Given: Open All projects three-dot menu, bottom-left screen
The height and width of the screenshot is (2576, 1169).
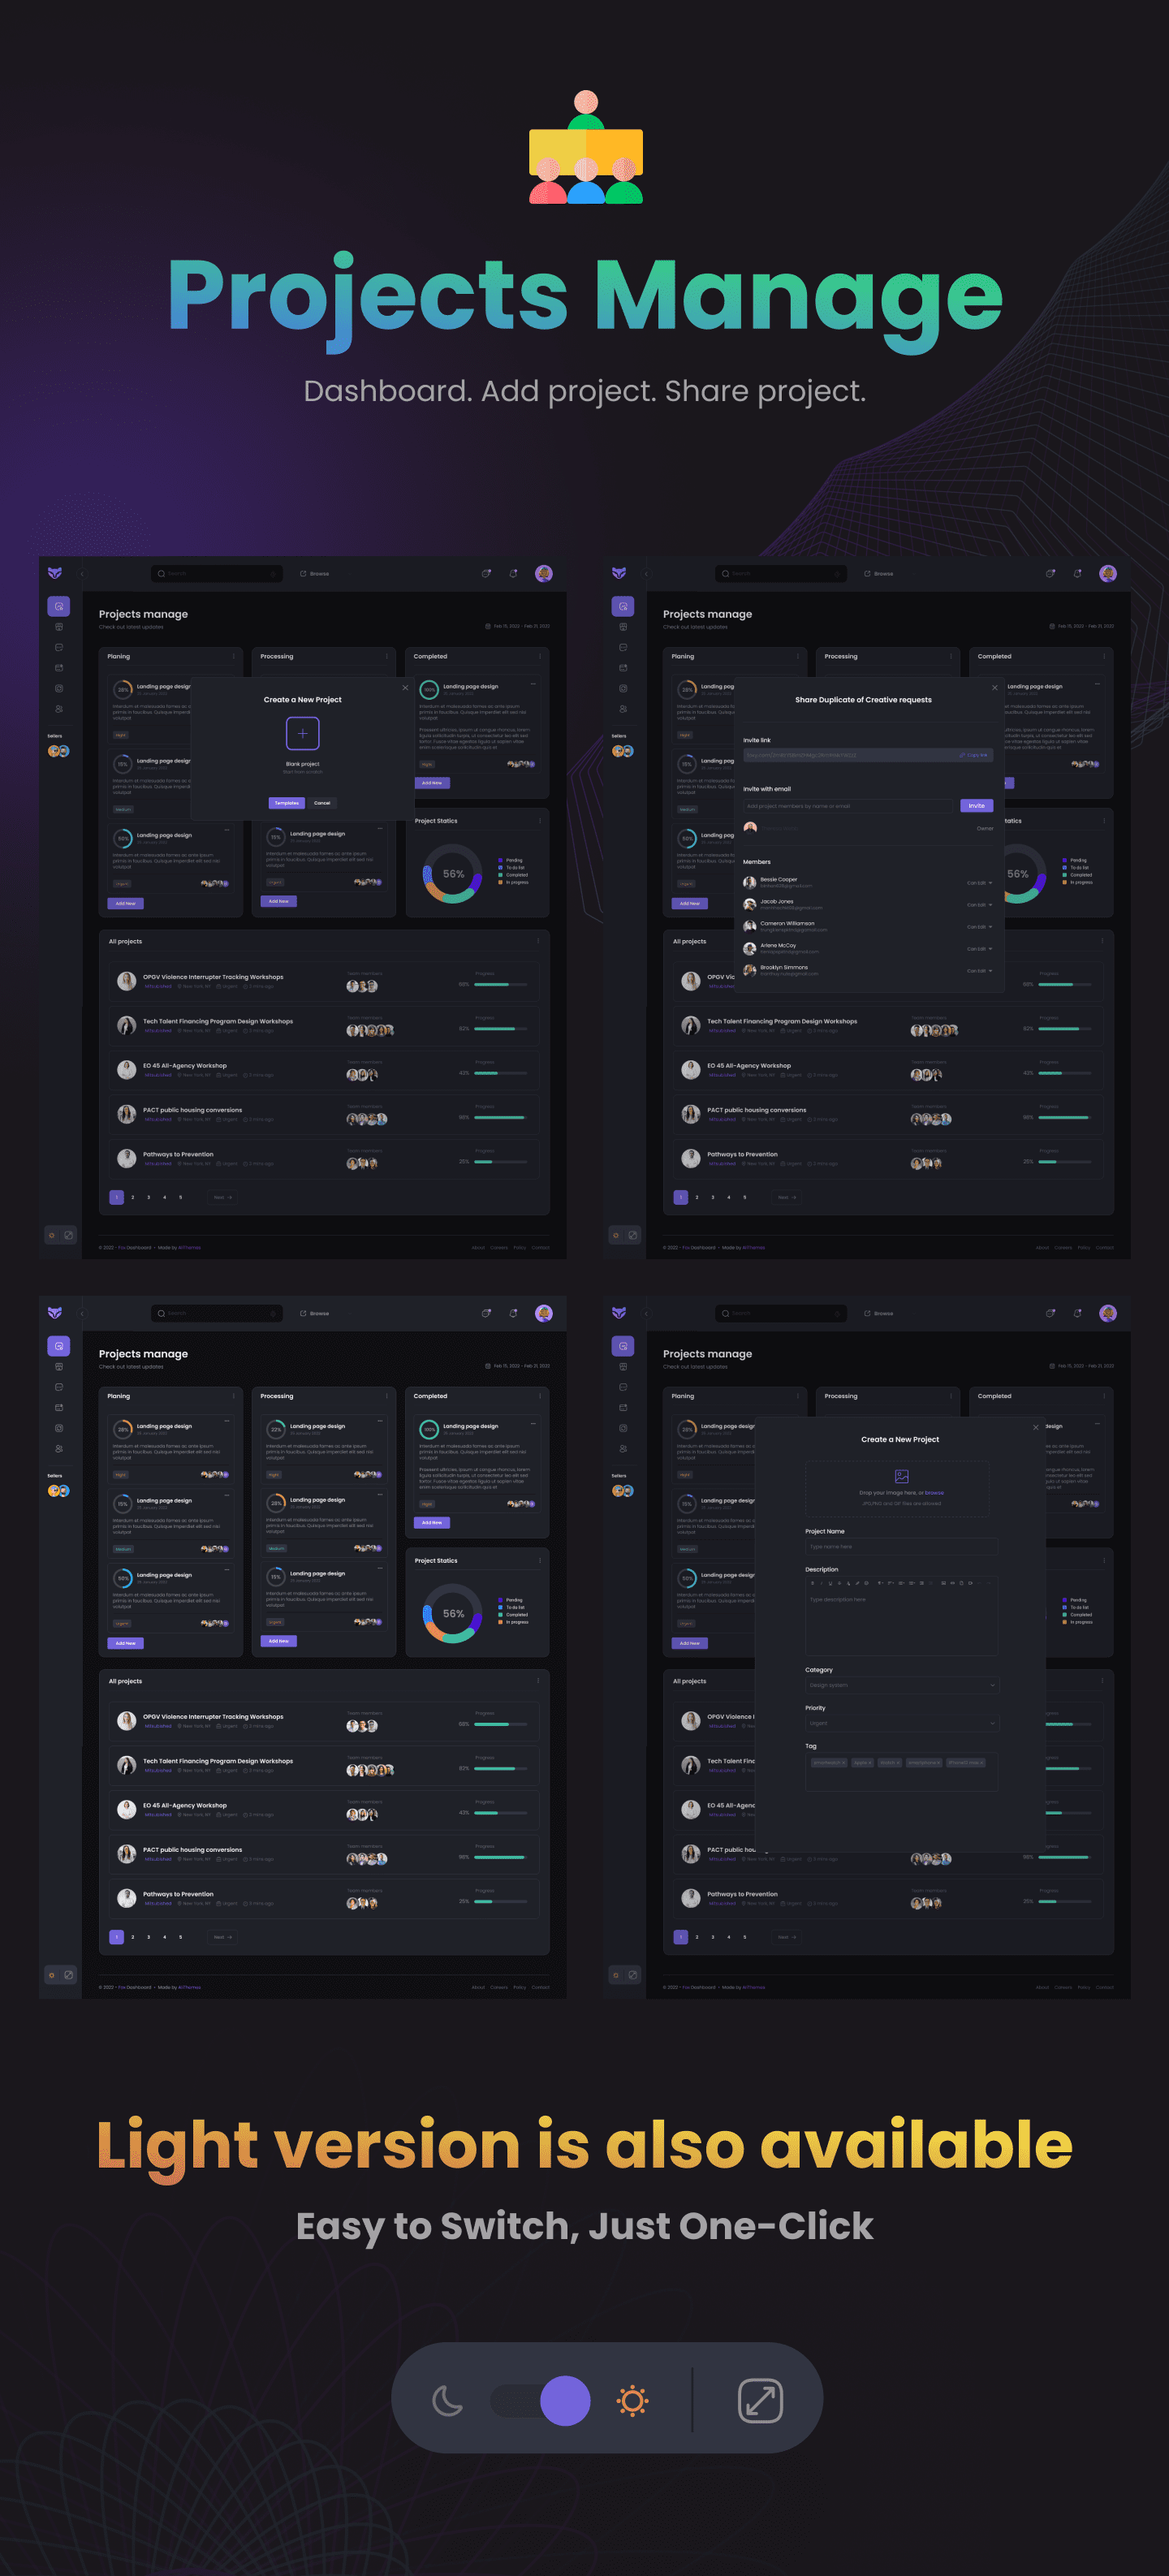Looking at the screenshot, I should click(538, 1681).
